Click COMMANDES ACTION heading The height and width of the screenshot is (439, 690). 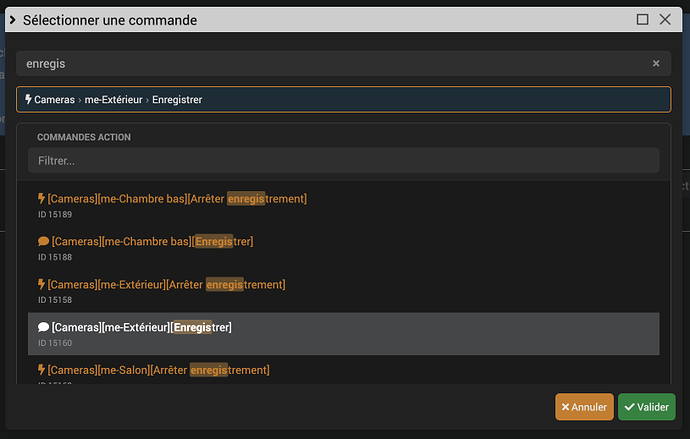pyautogui.click(x=84, y=137)
